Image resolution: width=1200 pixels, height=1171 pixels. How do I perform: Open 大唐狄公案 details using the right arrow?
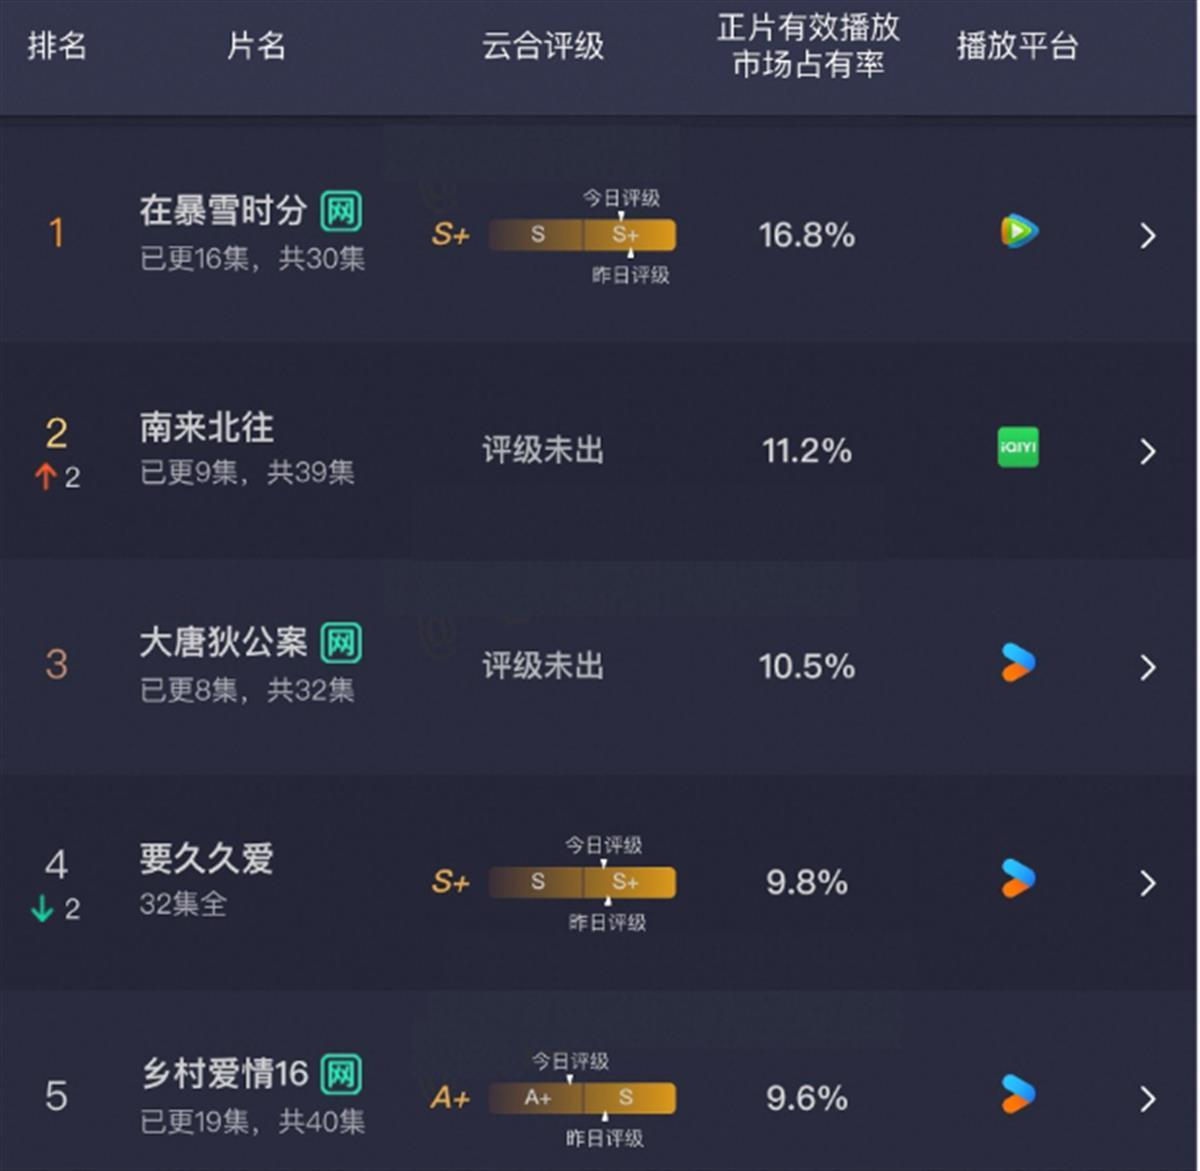click(x=1147, y=668)
